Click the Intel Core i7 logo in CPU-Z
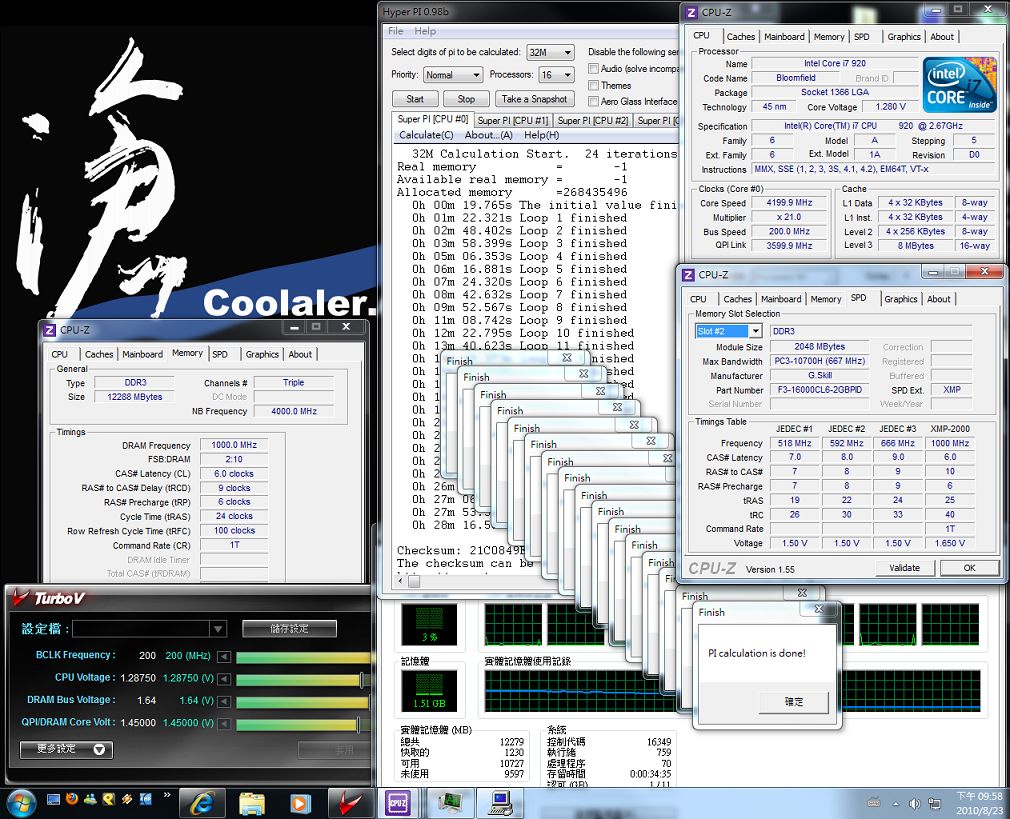 pyautogui.click(x=960, y=84)
